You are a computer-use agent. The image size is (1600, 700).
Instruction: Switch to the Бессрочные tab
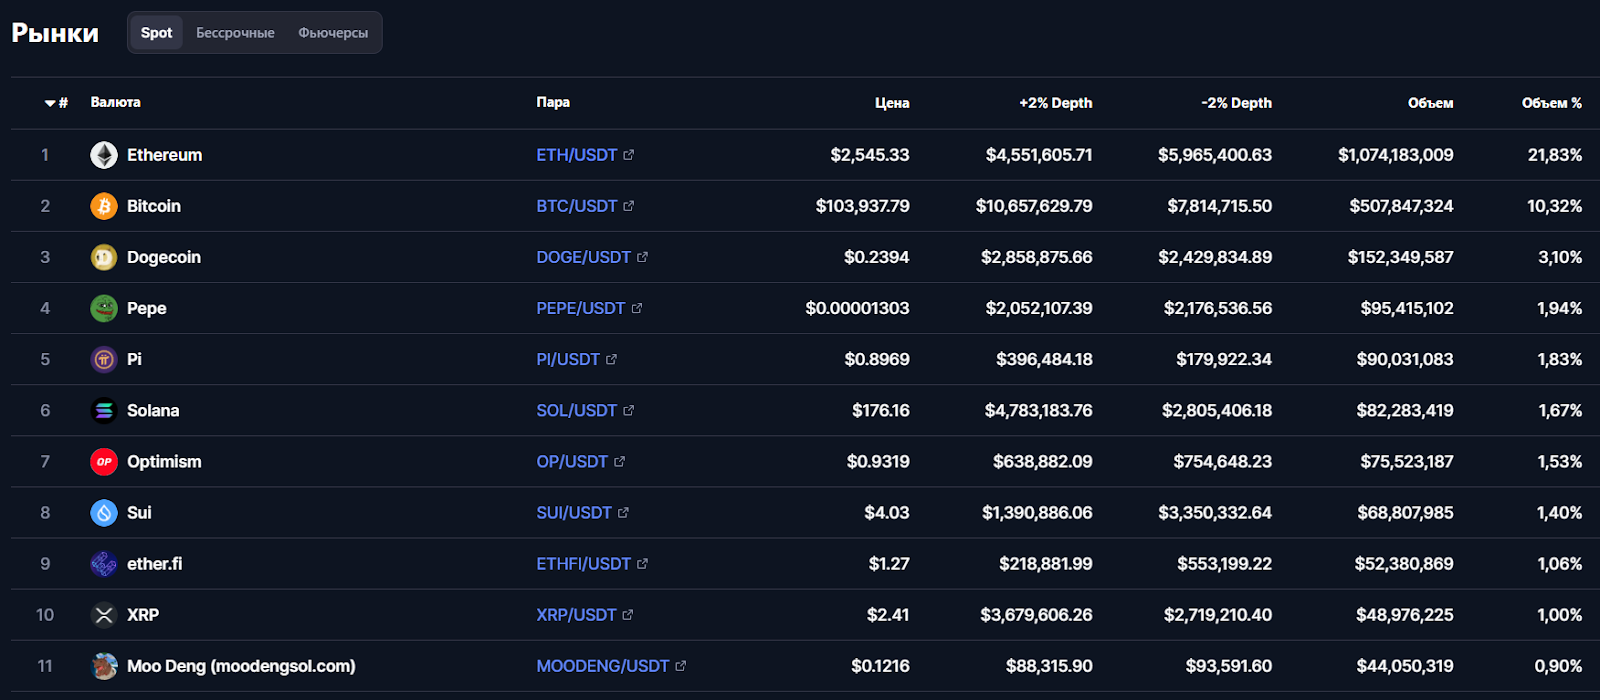(x=235, y=33)
